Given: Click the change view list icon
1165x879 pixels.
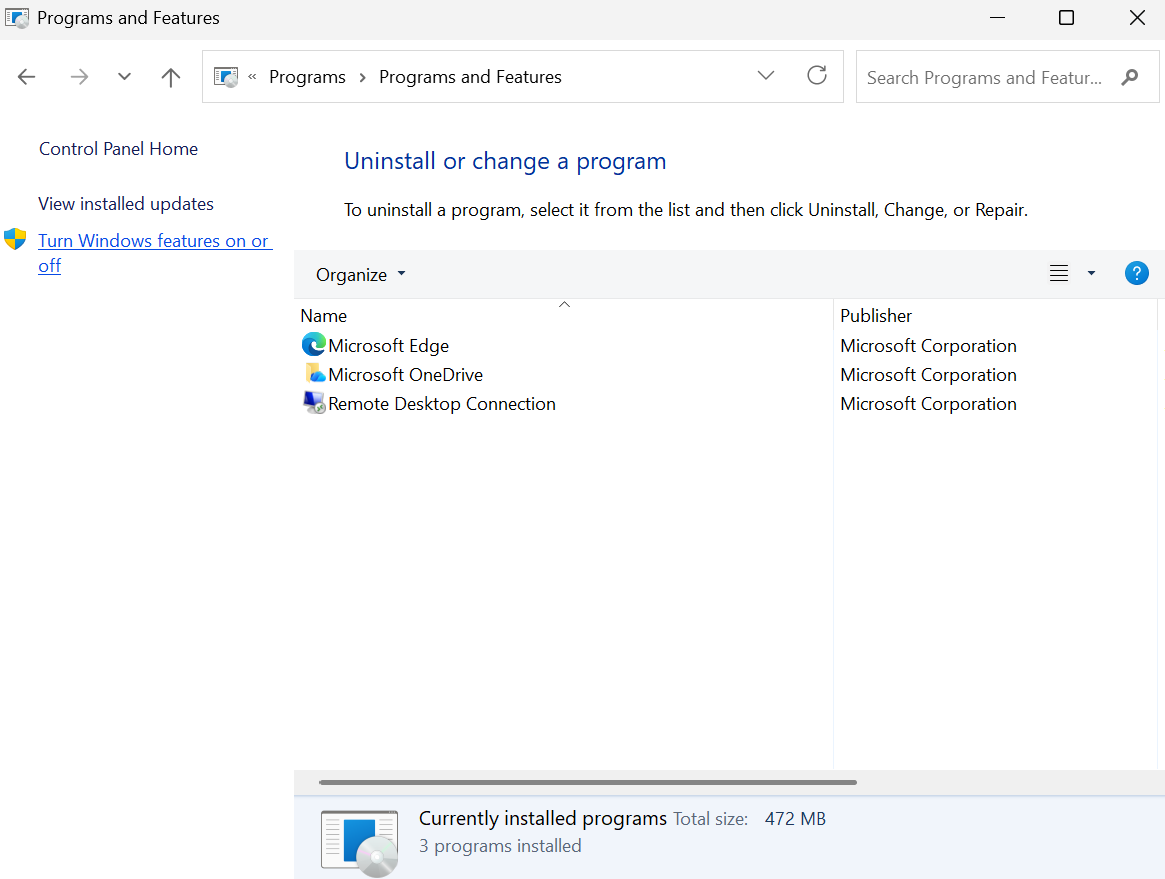Looking at the screenshot, I should click(1059, 273).
